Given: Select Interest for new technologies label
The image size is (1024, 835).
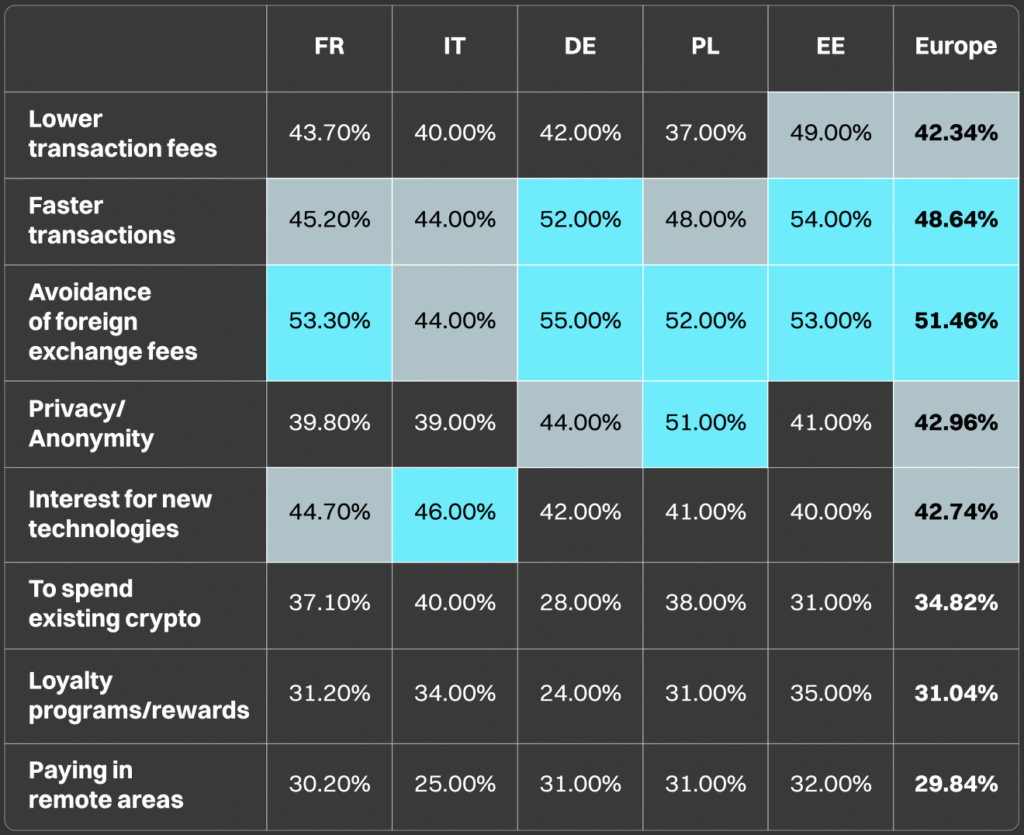Looking at the screenshot, I should [x=120, y=514].
